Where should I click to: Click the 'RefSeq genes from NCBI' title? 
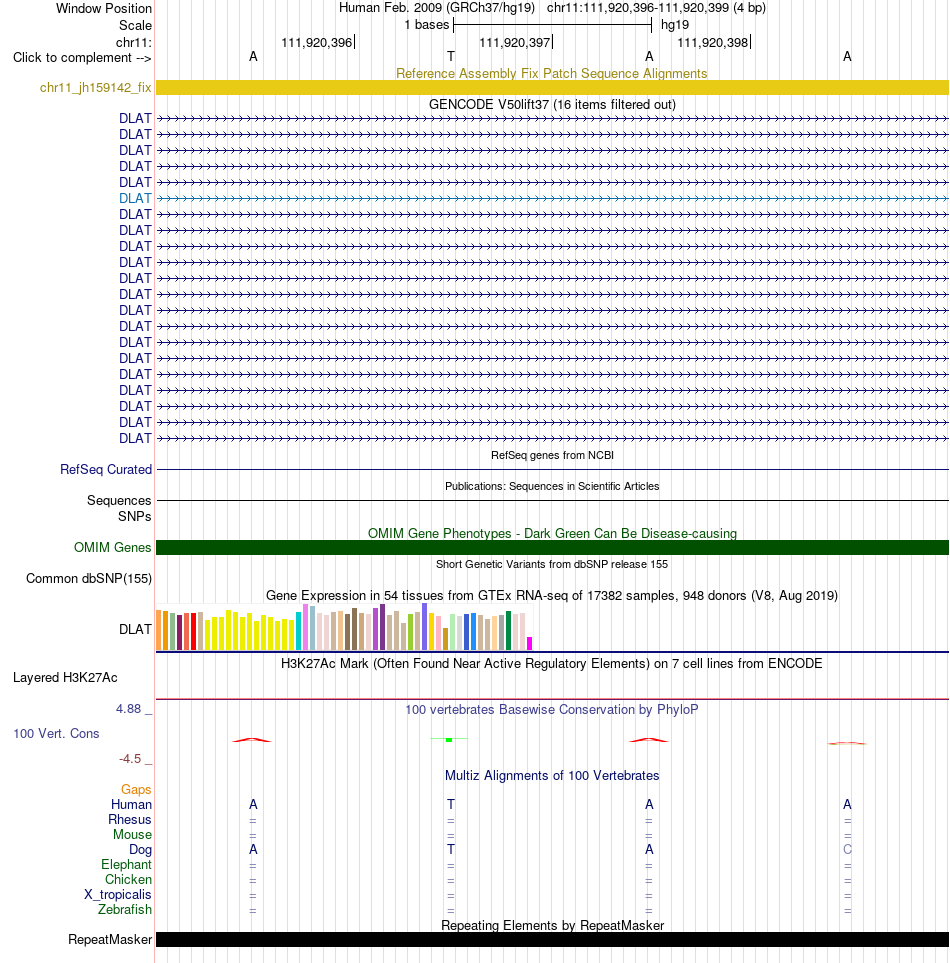pos(552,455)
